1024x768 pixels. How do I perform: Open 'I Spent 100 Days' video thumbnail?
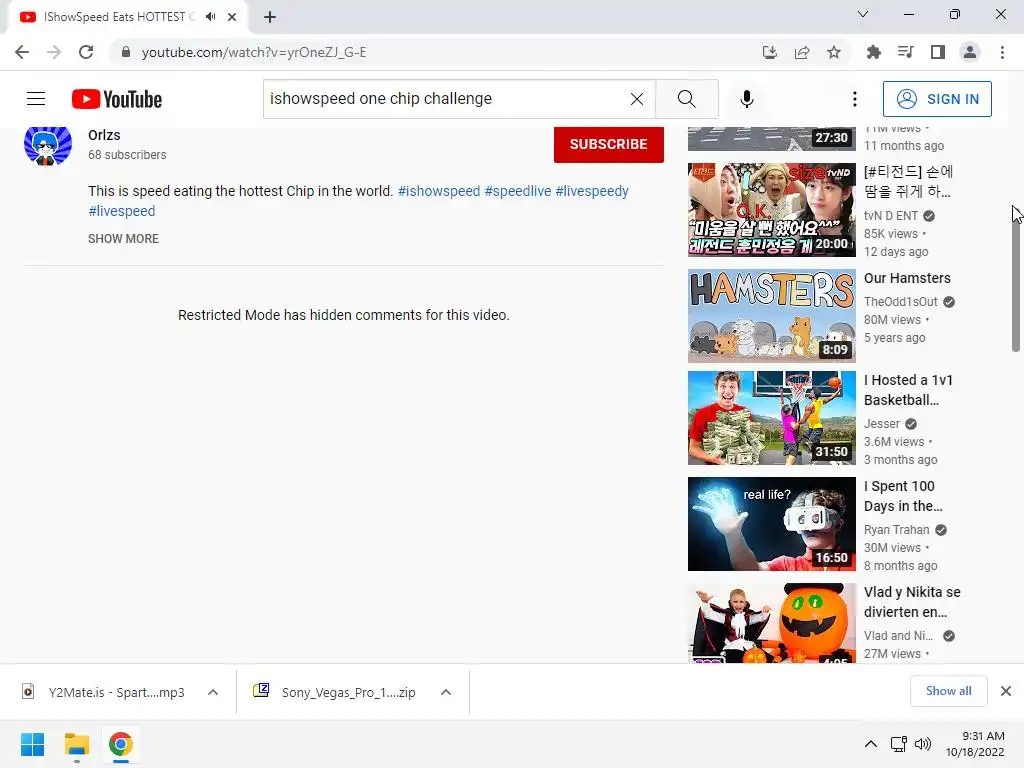(x=771, y=524)
